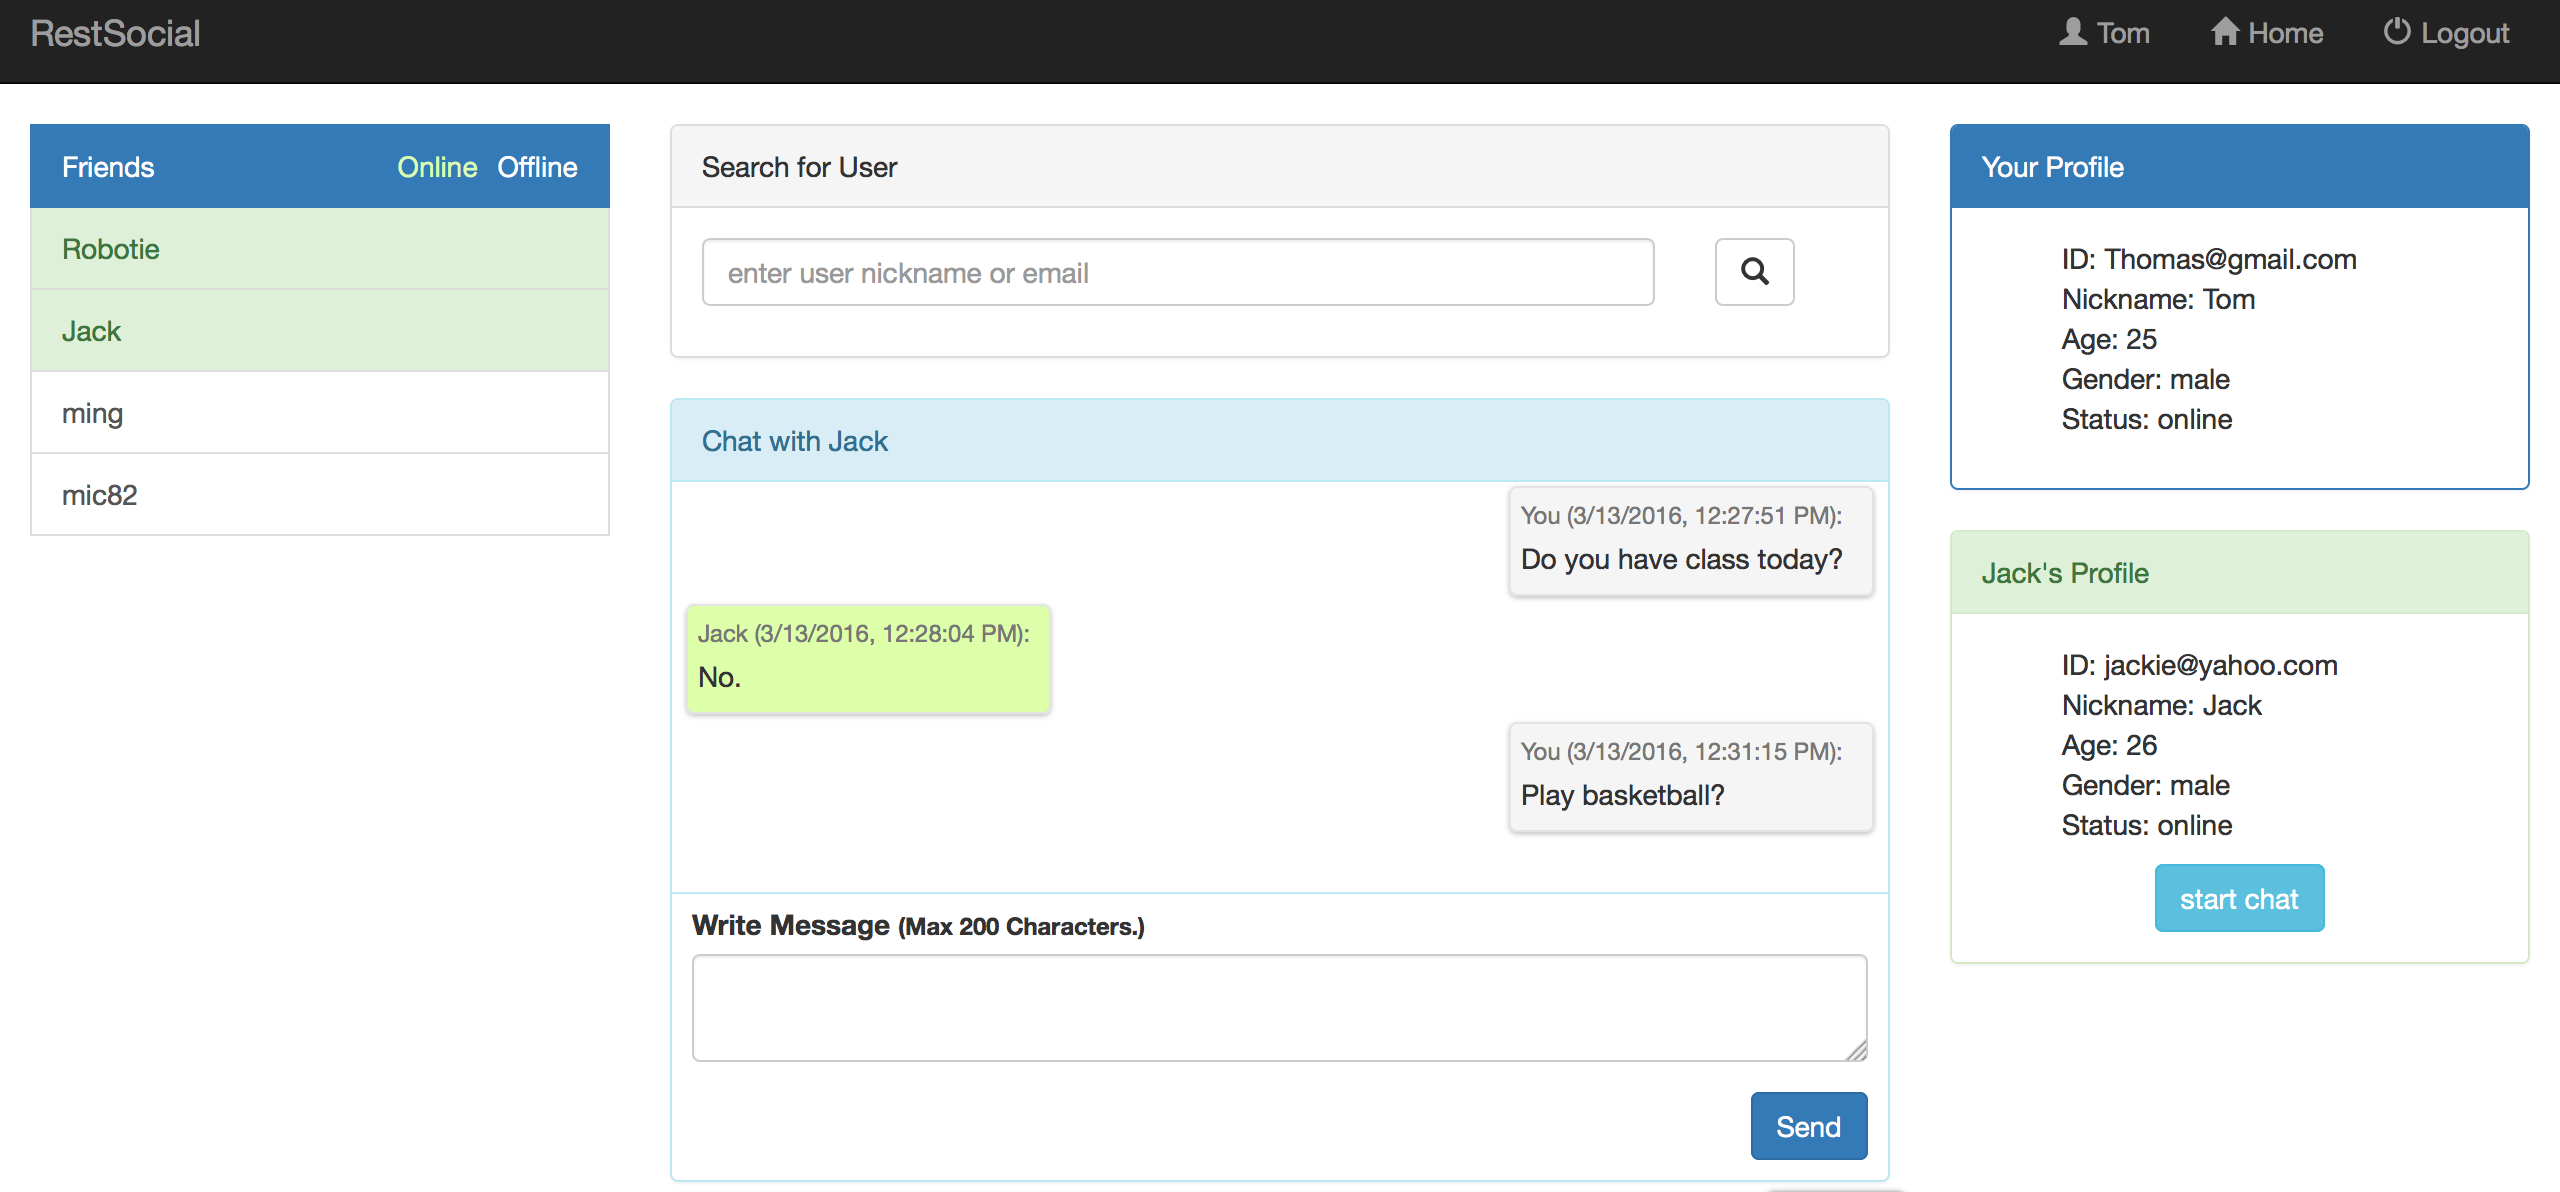The height and width of the screenshot is (1192, 2560).
Task: Click Jack's 'No.' message bubble
Action: pos(868,659)
